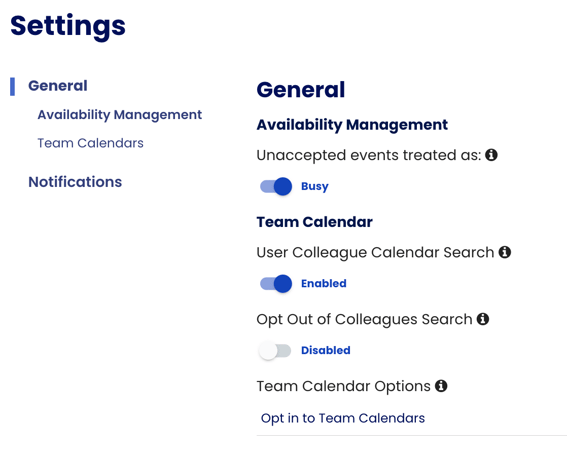The image size is (567, 459).
Task: Click info icon beside Unaccepted events treated as
Action: pyautogui.click(x=491, y=155)
